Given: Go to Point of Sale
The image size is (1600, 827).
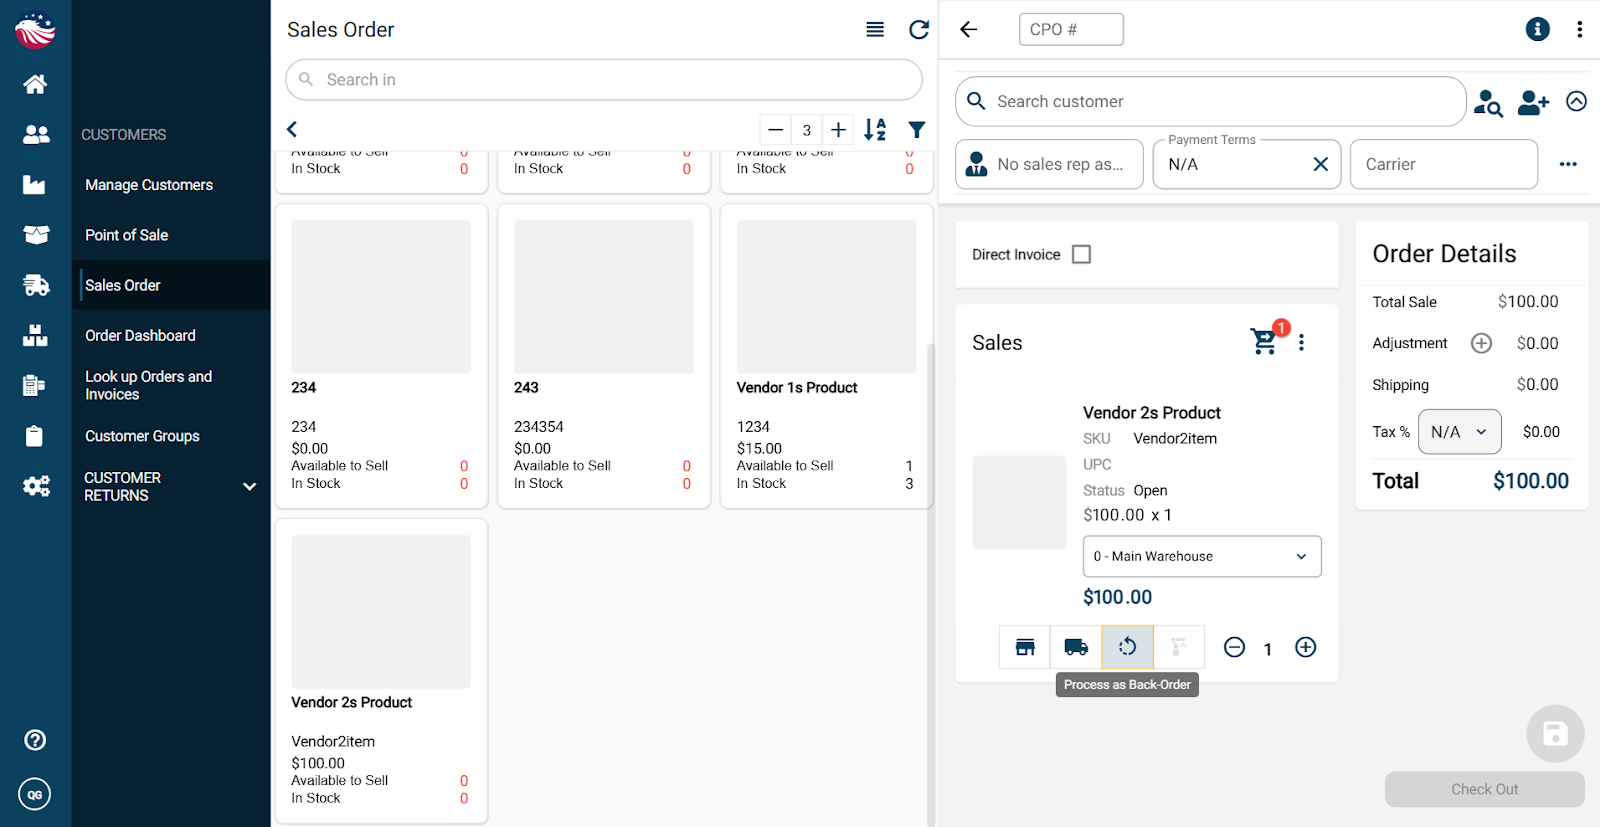Looking at the screenshot, I should point(127,235).
